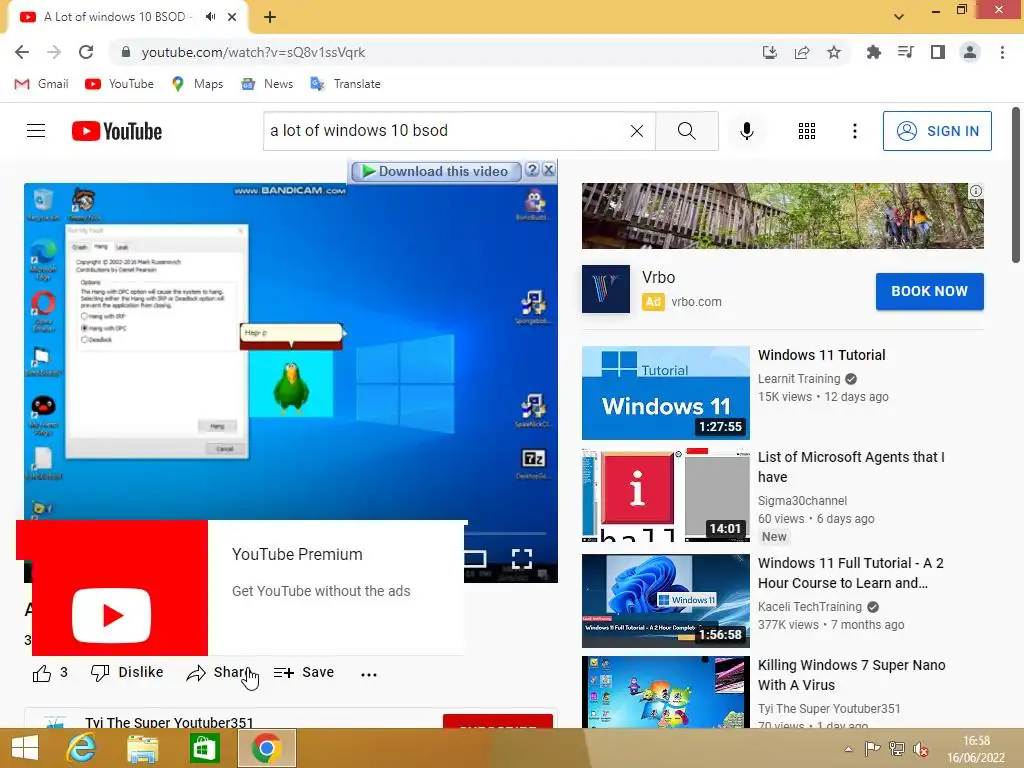Show hidden system tray icons
1024x768 pixels.
(848, 749)
